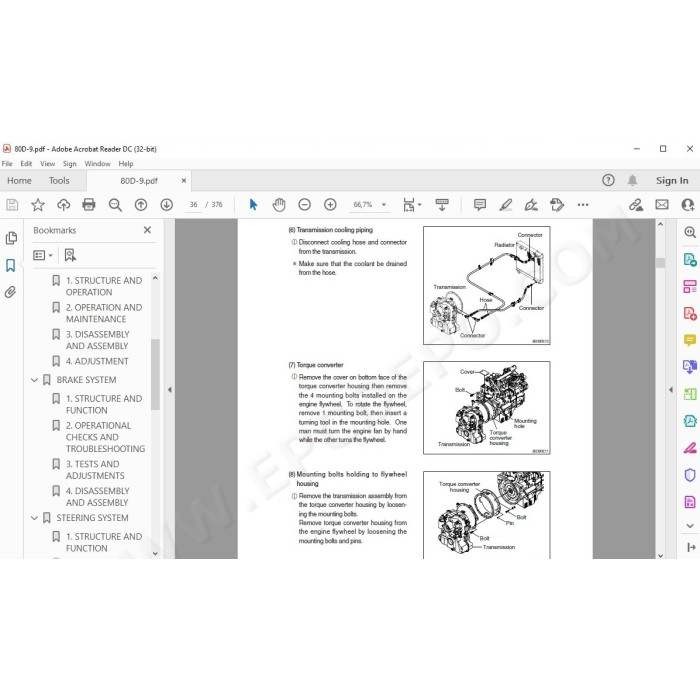Viewport: 700px width, 700px height.
Task: Click the Sign In button
Action: 672,180
